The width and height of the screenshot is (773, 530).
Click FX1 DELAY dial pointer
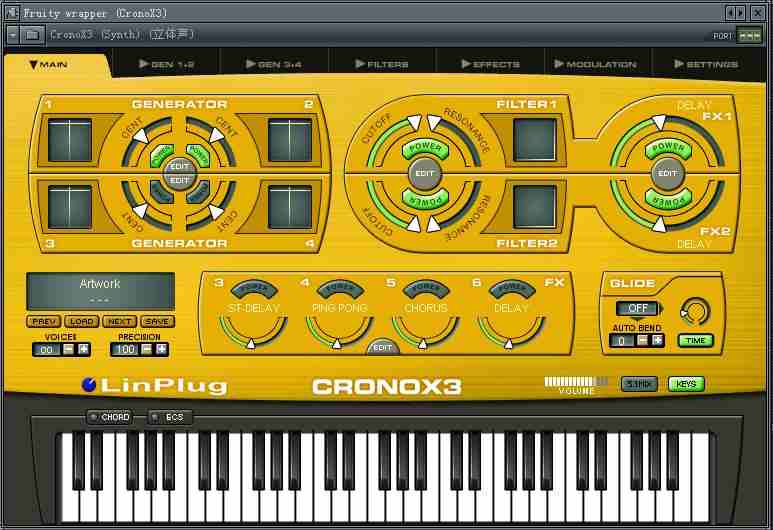(659, 121)
